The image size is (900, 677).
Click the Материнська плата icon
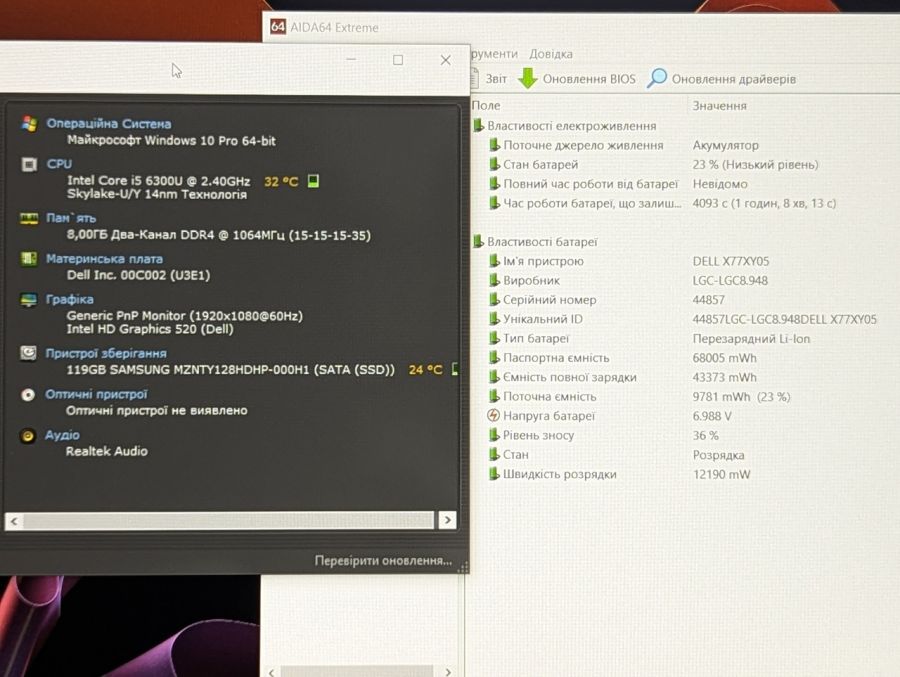coord(29,259)
